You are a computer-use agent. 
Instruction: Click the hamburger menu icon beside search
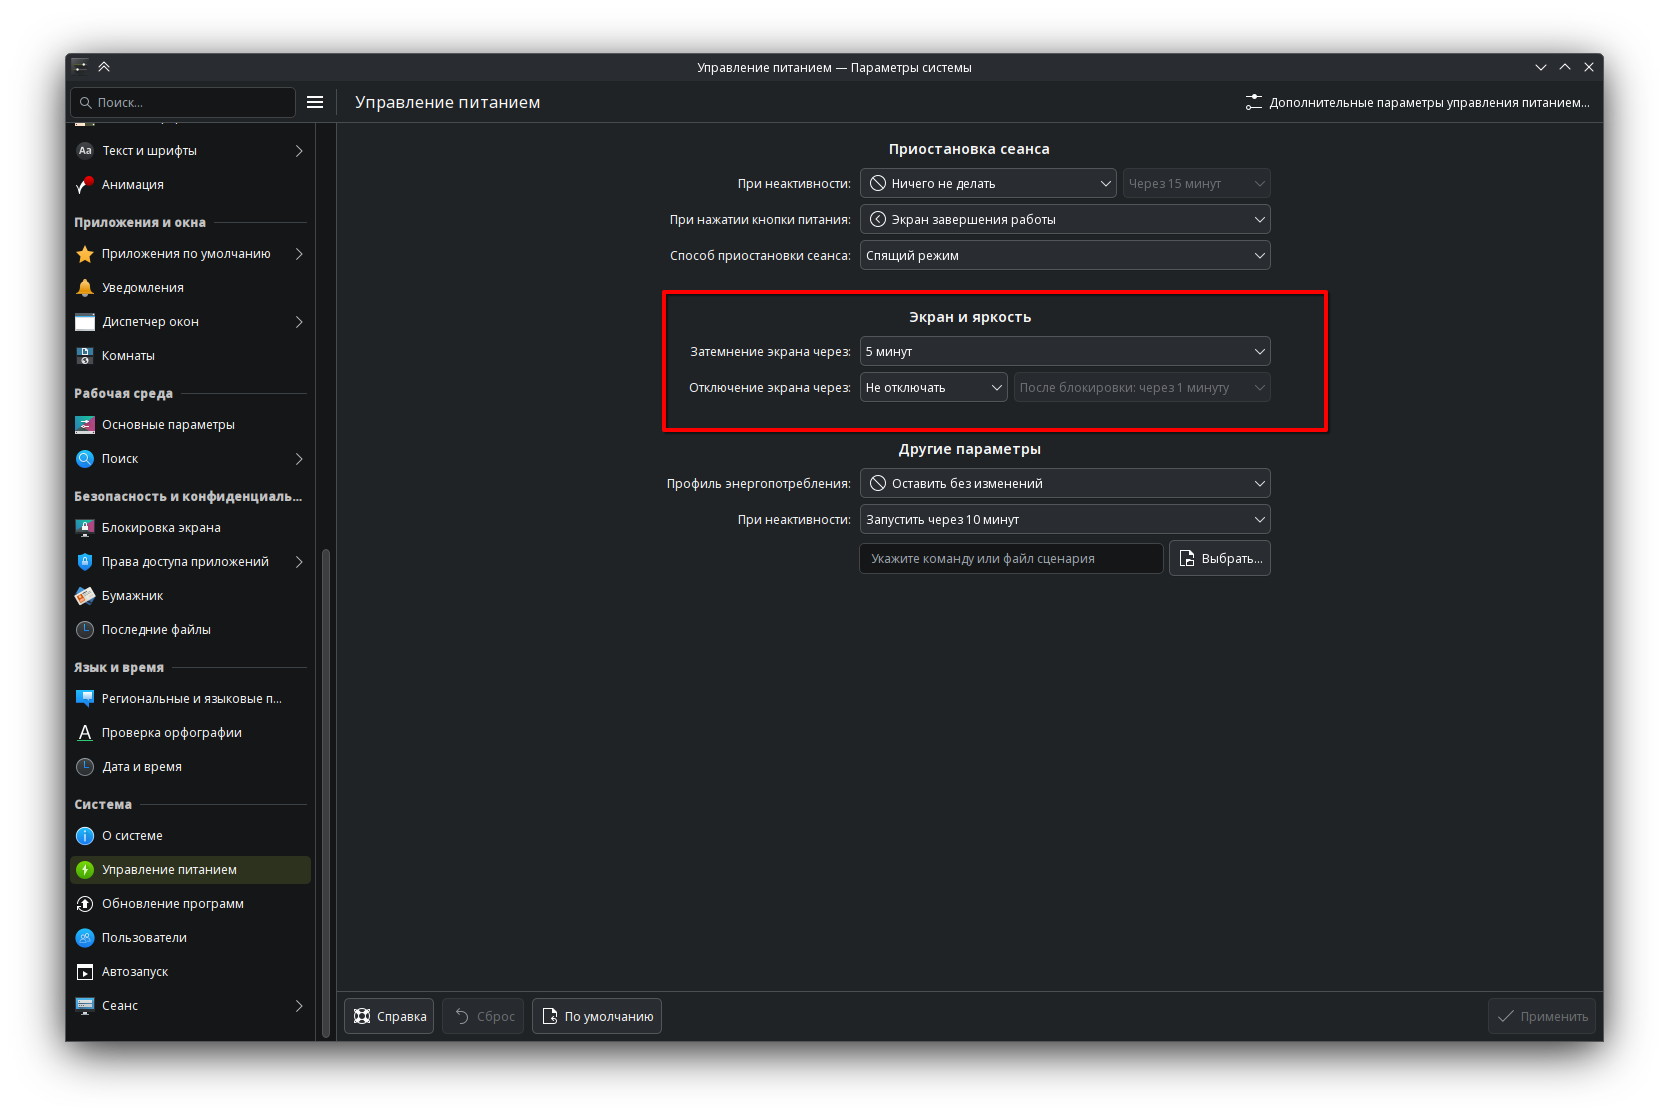315,102
